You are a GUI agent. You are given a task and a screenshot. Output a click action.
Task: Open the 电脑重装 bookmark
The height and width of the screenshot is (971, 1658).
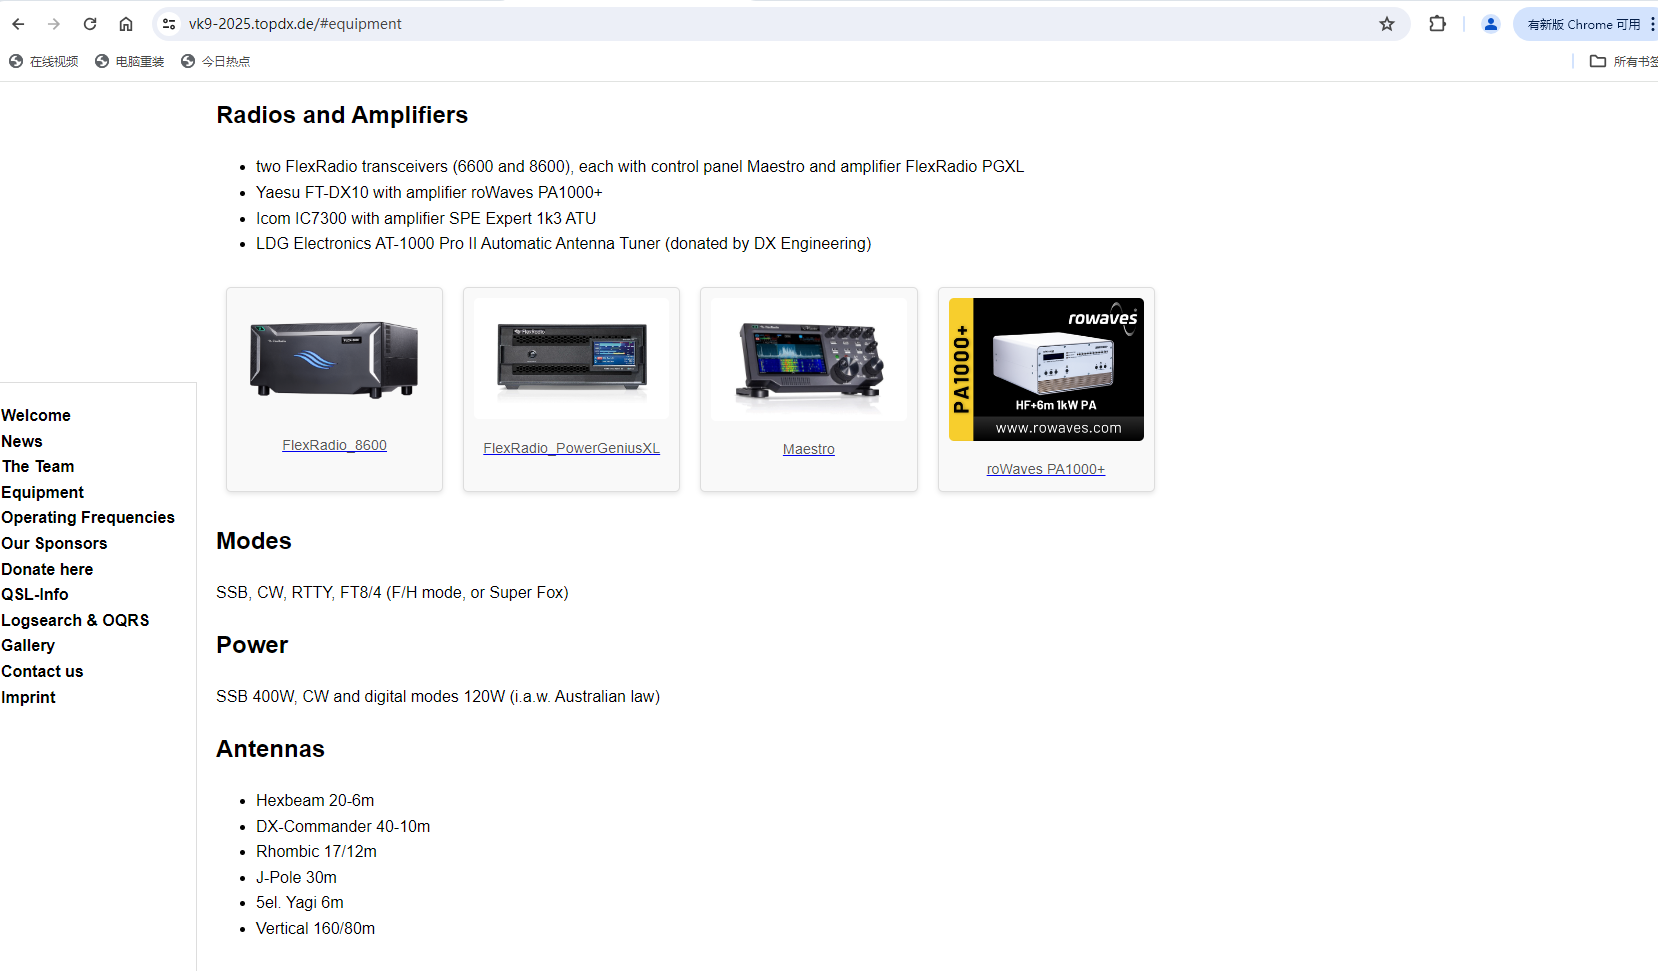[130, 61]
